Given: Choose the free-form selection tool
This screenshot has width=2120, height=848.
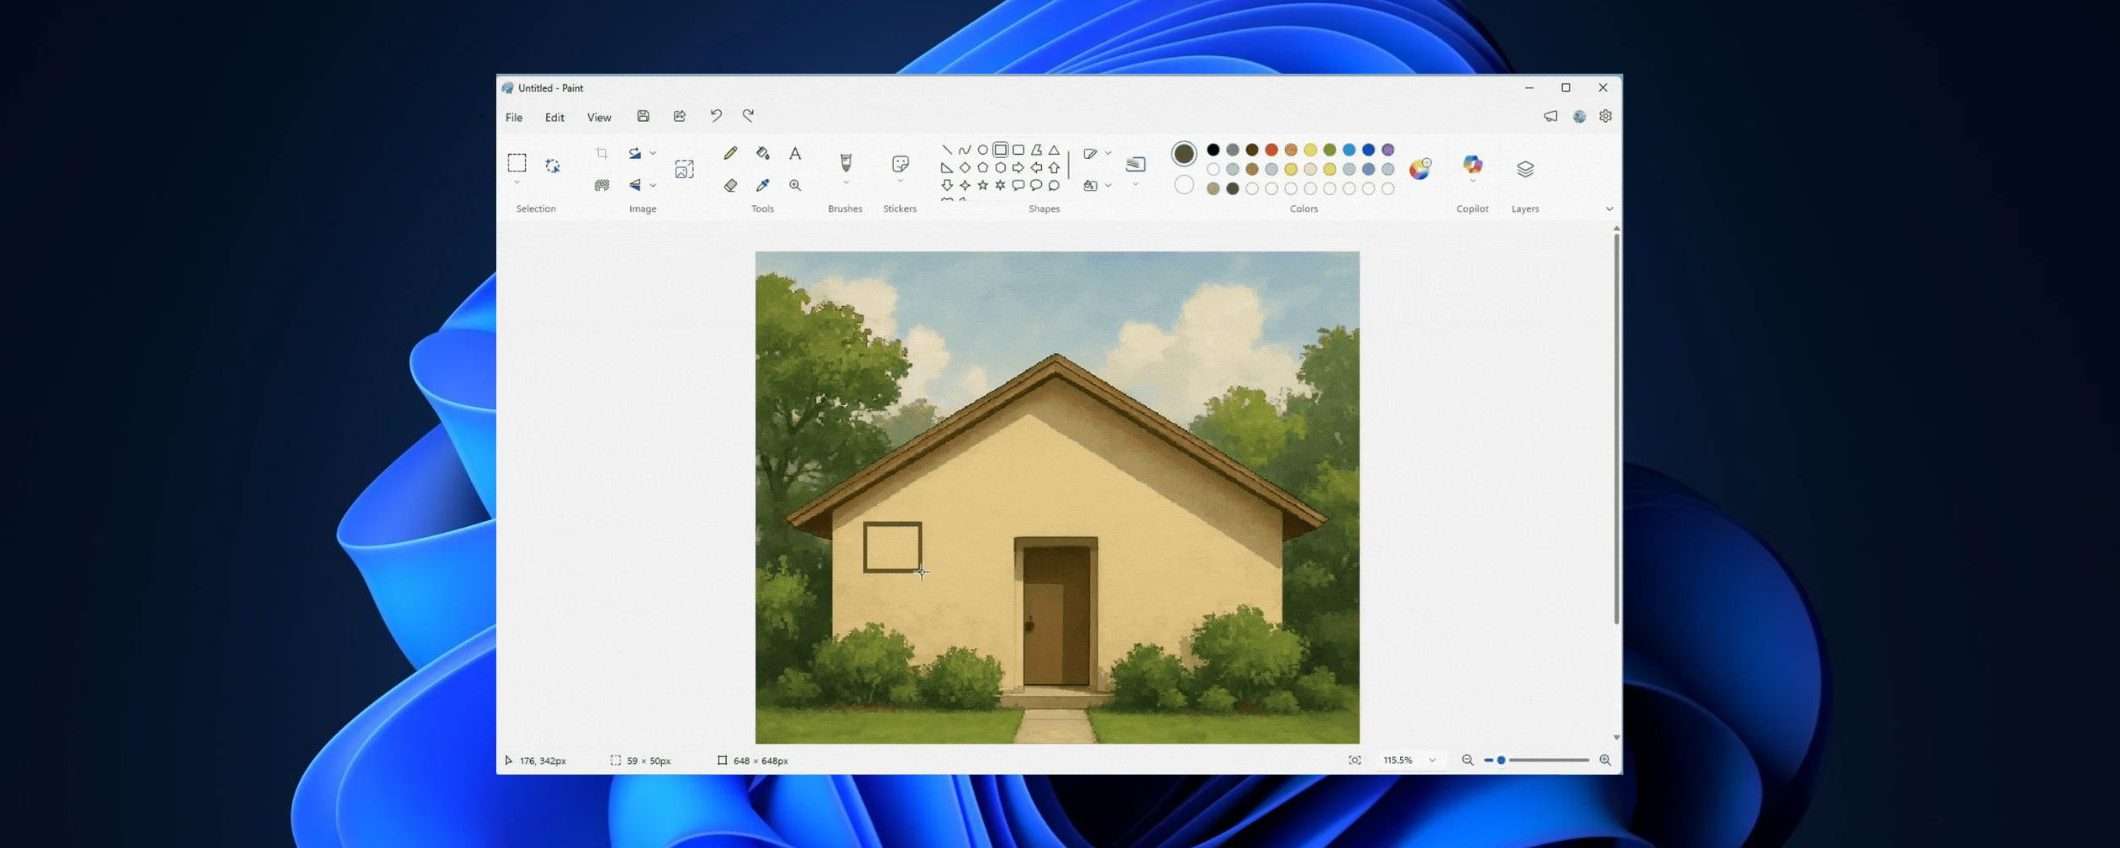Looking at the screenshot, I should 553,166.
